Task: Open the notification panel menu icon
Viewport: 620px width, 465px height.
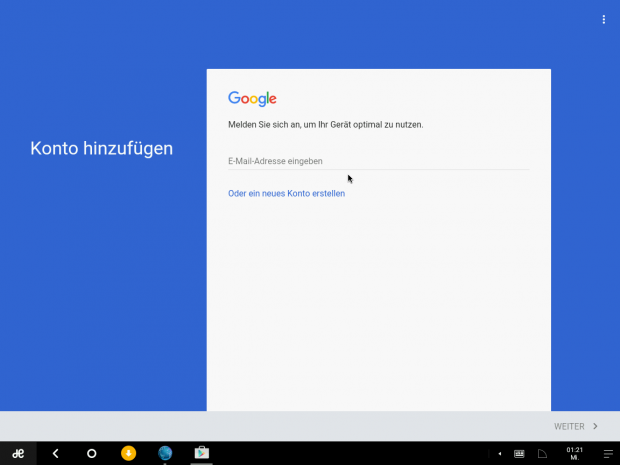Action: [608, 454]
